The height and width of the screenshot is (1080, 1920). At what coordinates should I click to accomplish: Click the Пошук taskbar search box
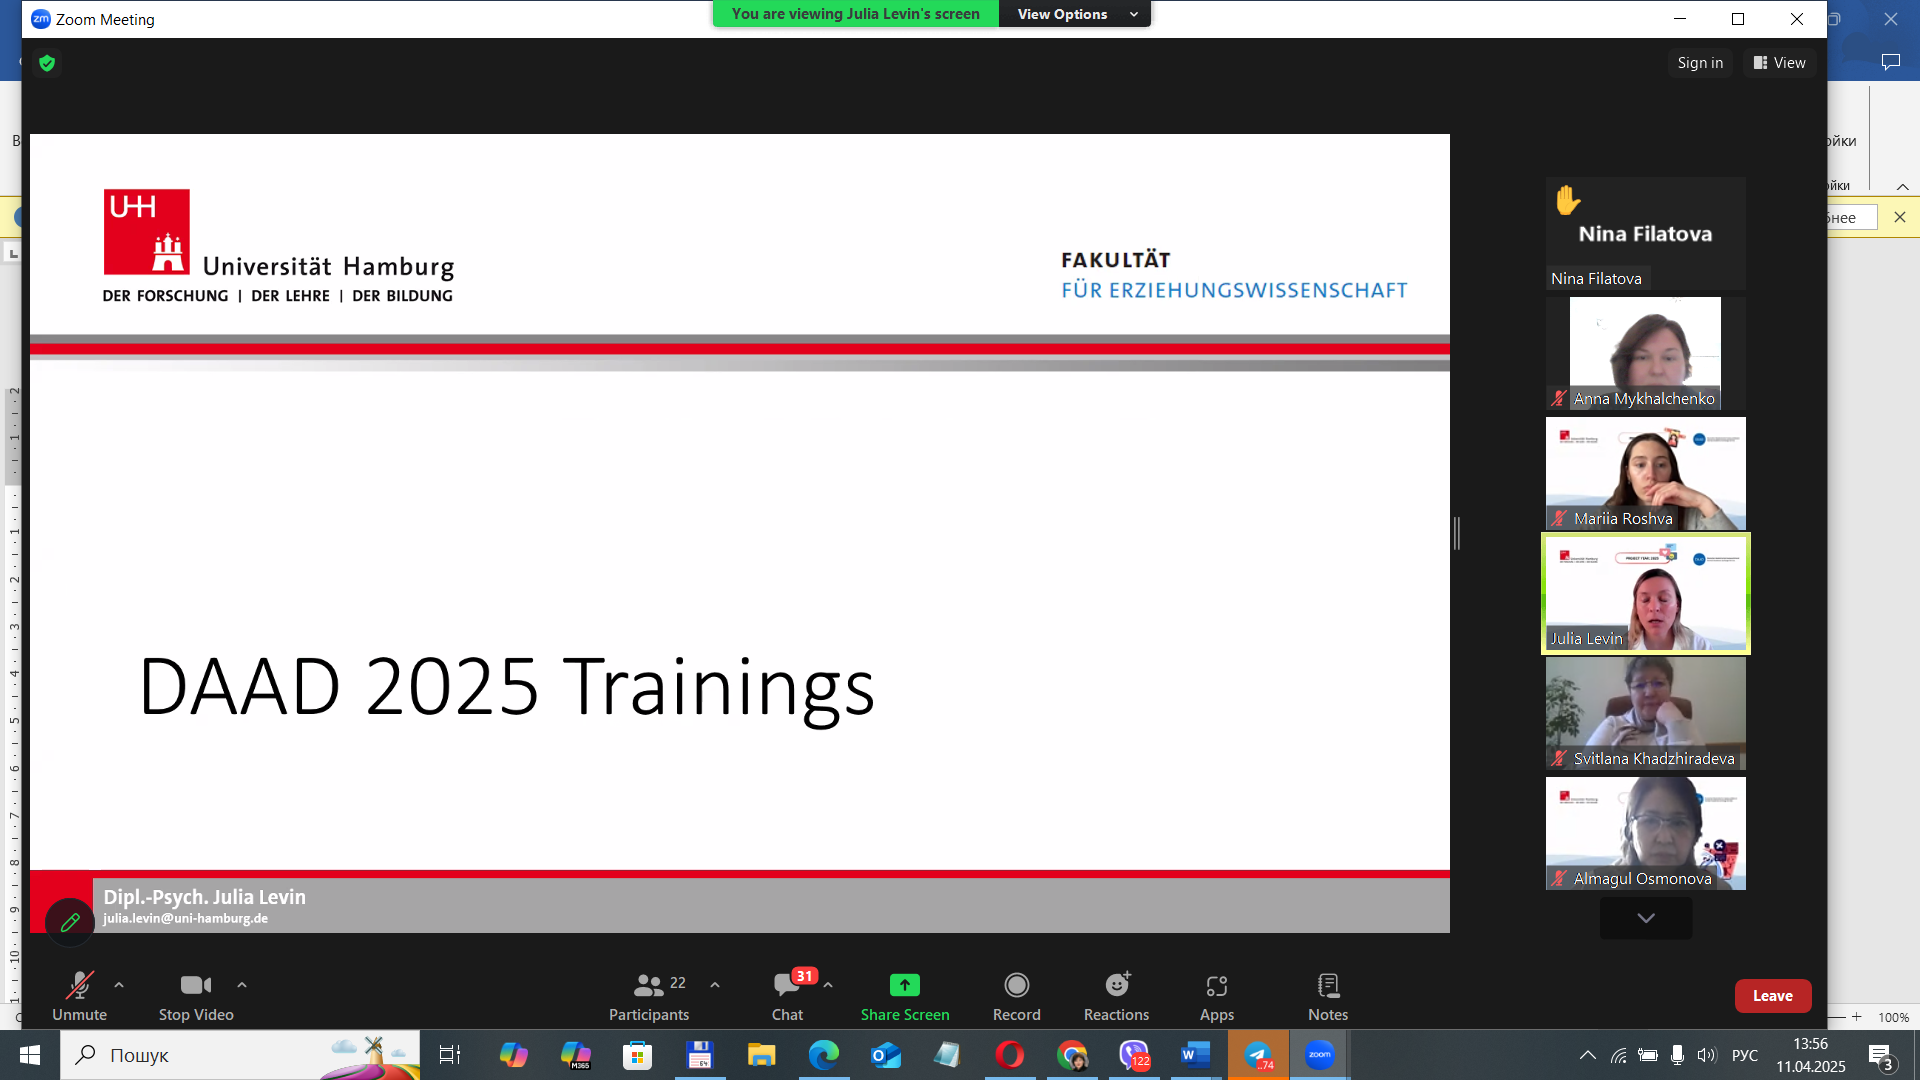click(x=240, y=1055)
